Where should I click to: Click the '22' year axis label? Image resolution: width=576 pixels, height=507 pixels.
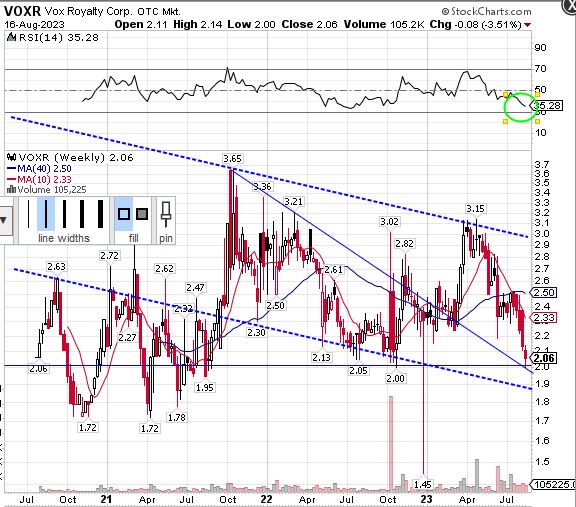click(266, 499)
